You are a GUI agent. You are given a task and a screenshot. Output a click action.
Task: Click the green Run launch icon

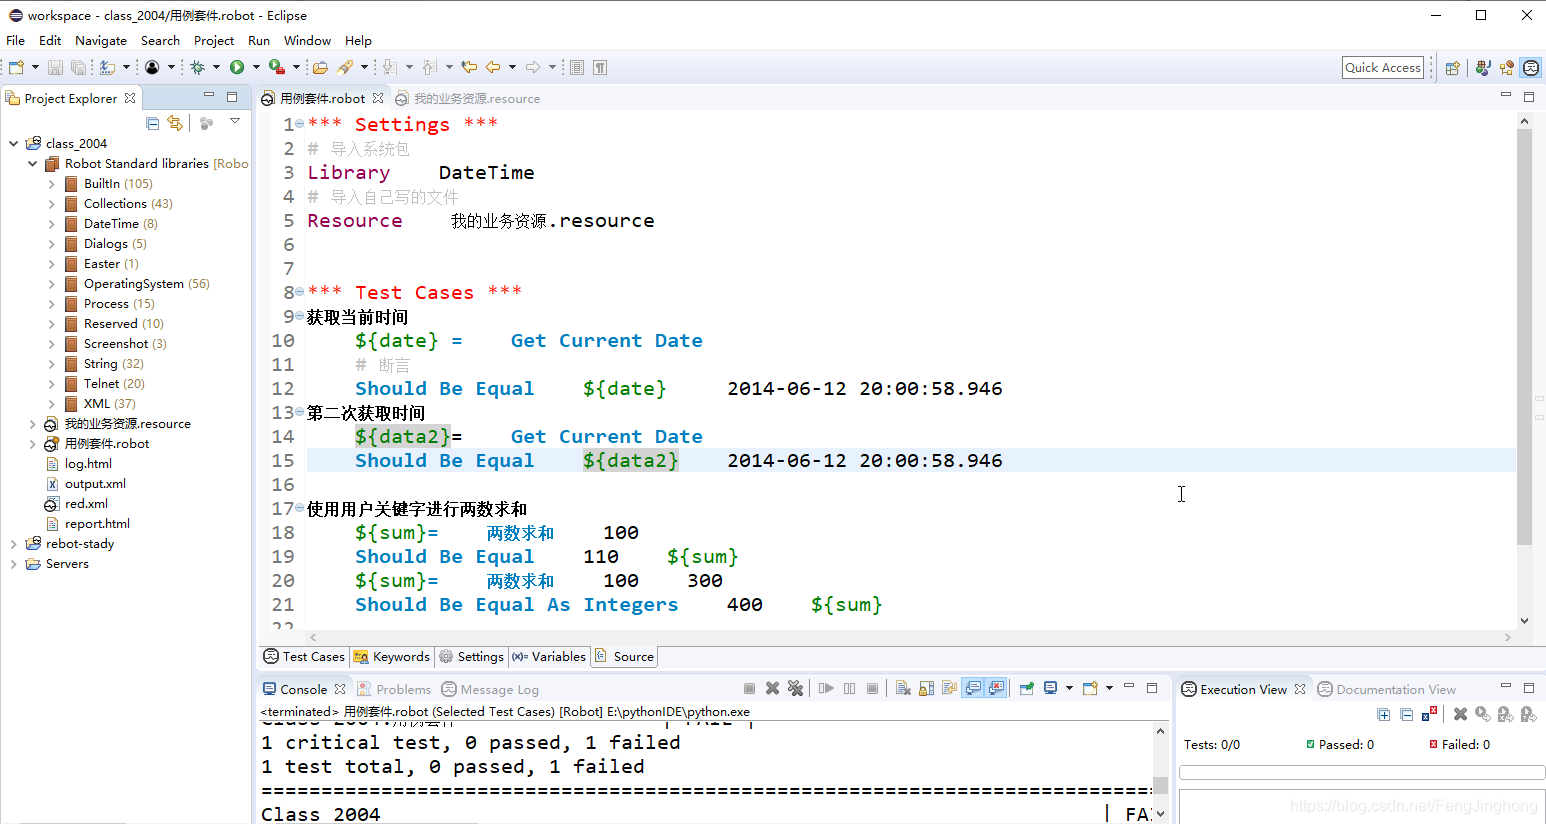pyautogui.click(x=237, y=68)
